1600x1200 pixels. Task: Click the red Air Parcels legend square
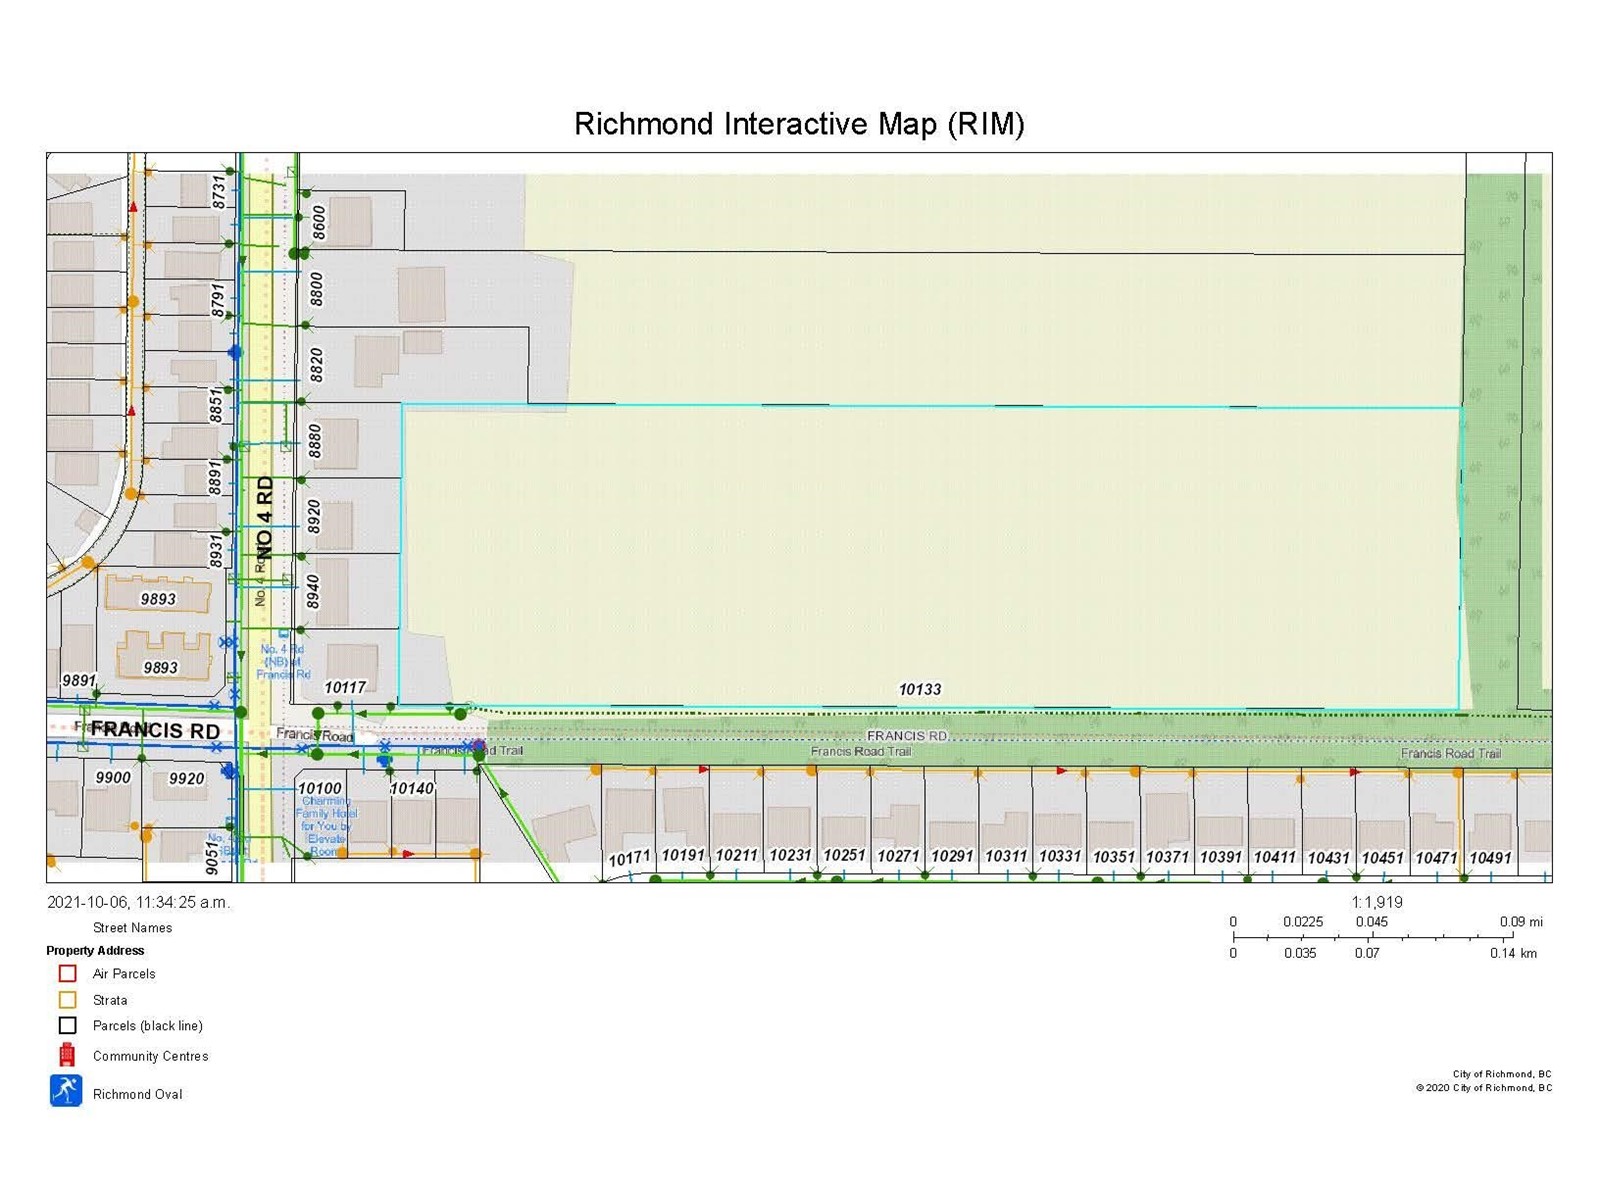point(67,973)
